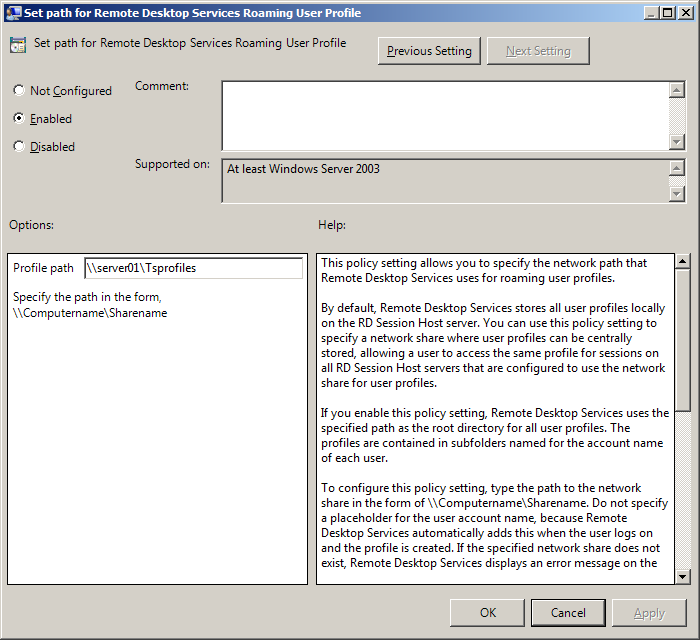Click the title bar window icon
The image size is (700, 640).
click(x=13, y=12)
